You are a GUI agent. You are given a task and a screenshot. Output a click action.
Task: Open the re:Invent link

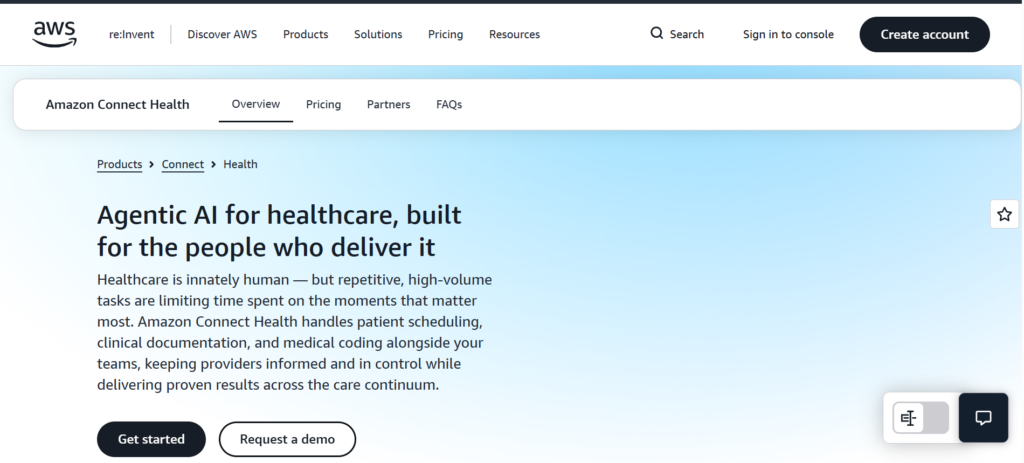point(131,35)
